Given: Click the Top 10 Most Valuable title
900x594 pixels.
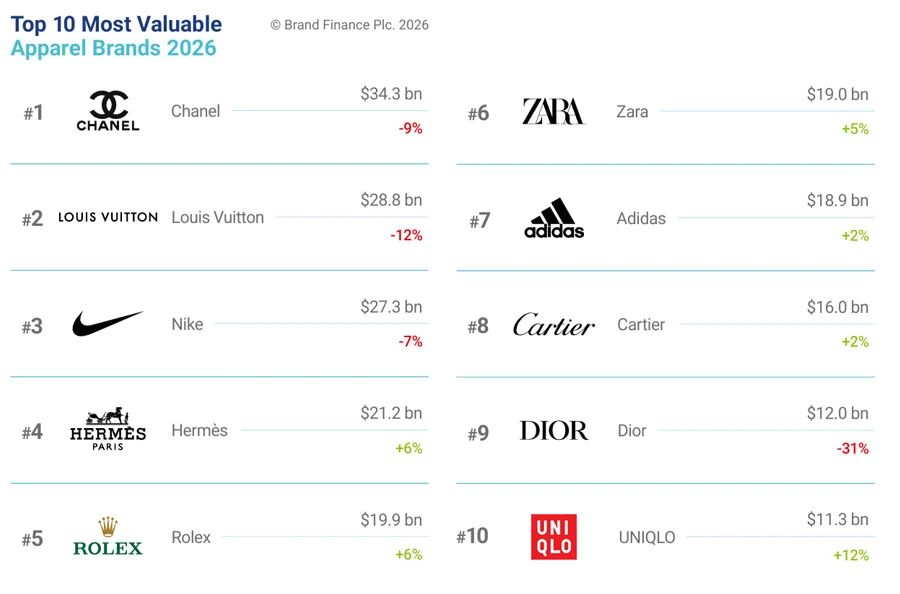Looking at the screenshot, I should [117, 24].
